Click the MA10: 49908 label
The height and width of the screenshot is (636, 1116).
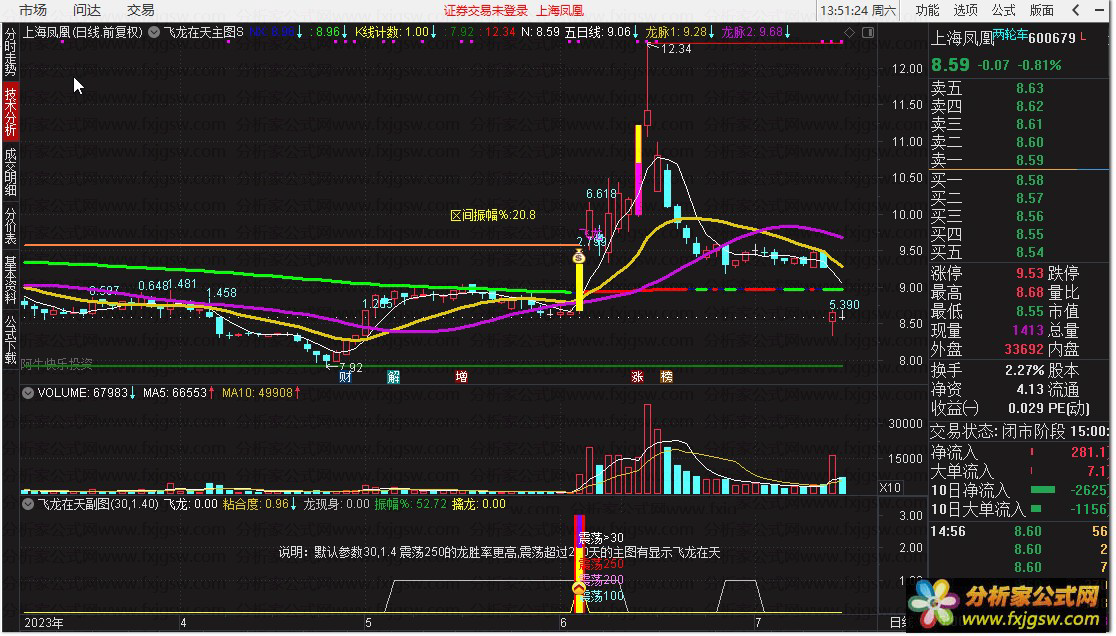(258, 393)
